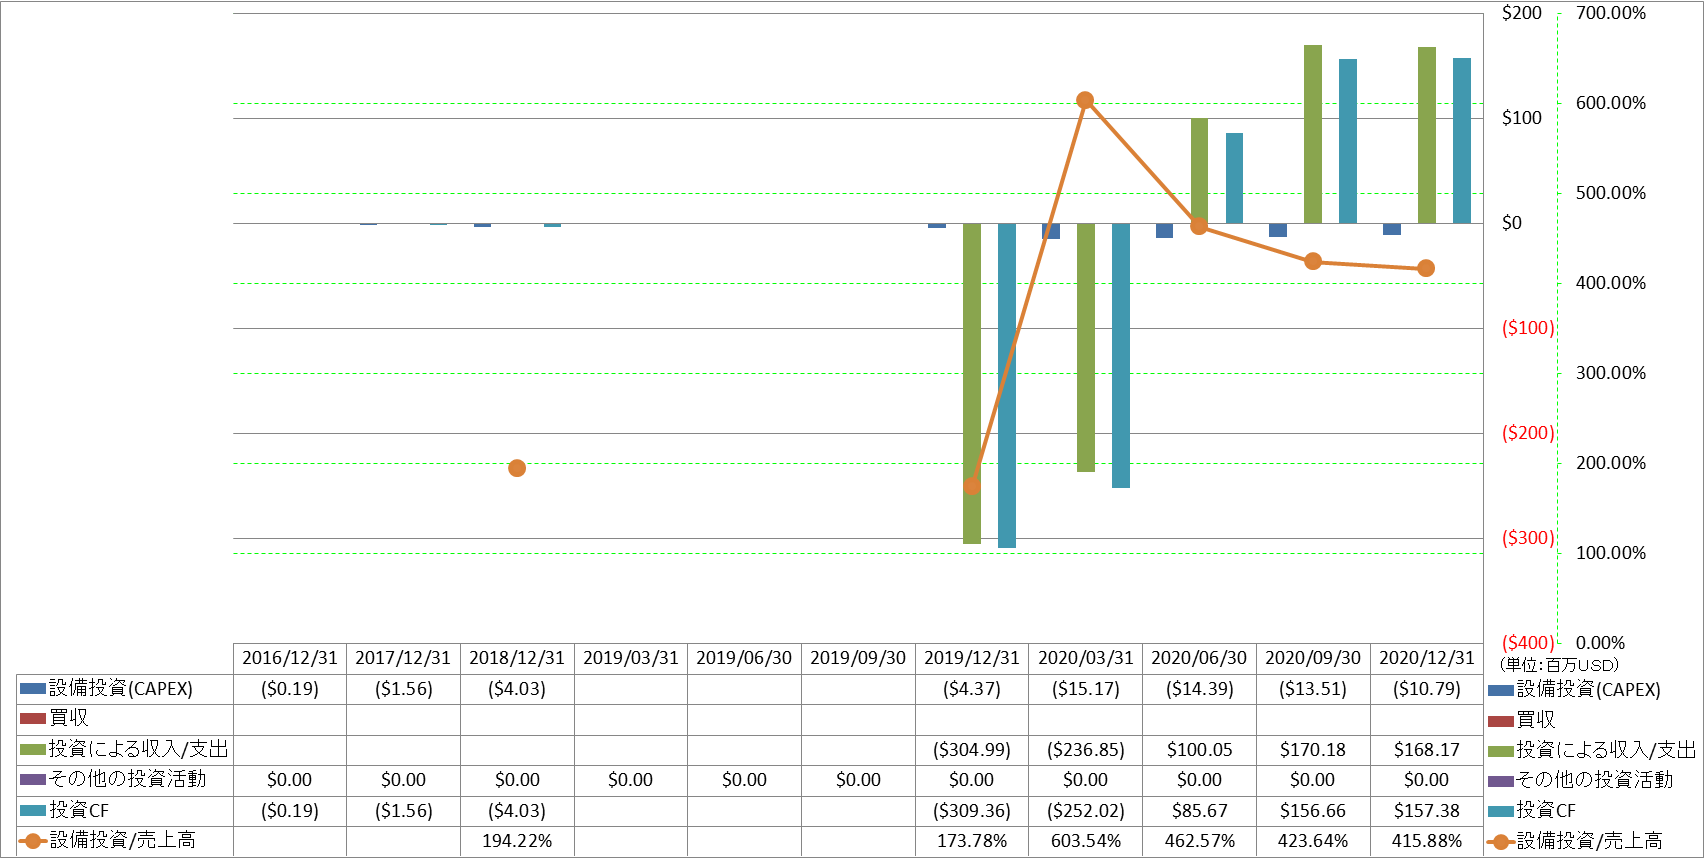Click the ratio cell 415.88%

pos(1427,841)
